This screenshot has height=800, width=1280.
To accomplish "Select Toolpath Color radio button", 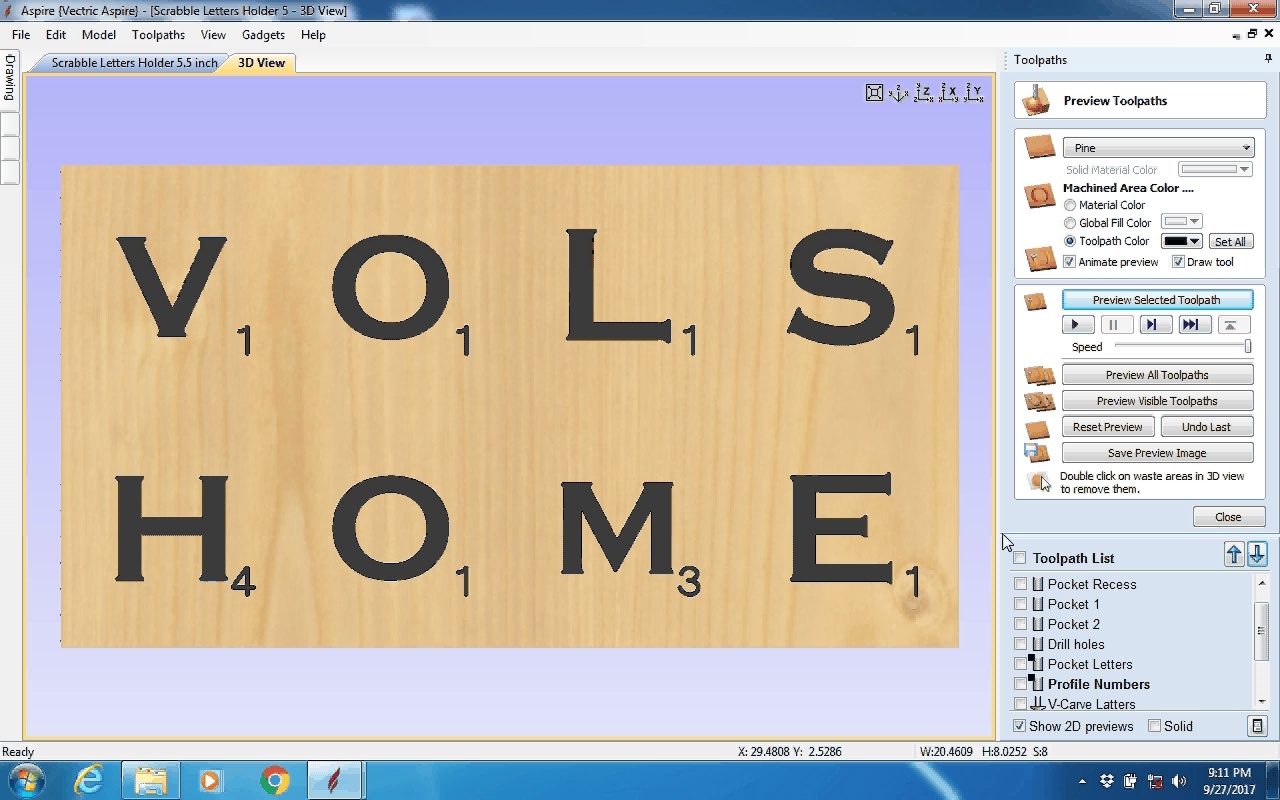I will [x=1070, y=241].
